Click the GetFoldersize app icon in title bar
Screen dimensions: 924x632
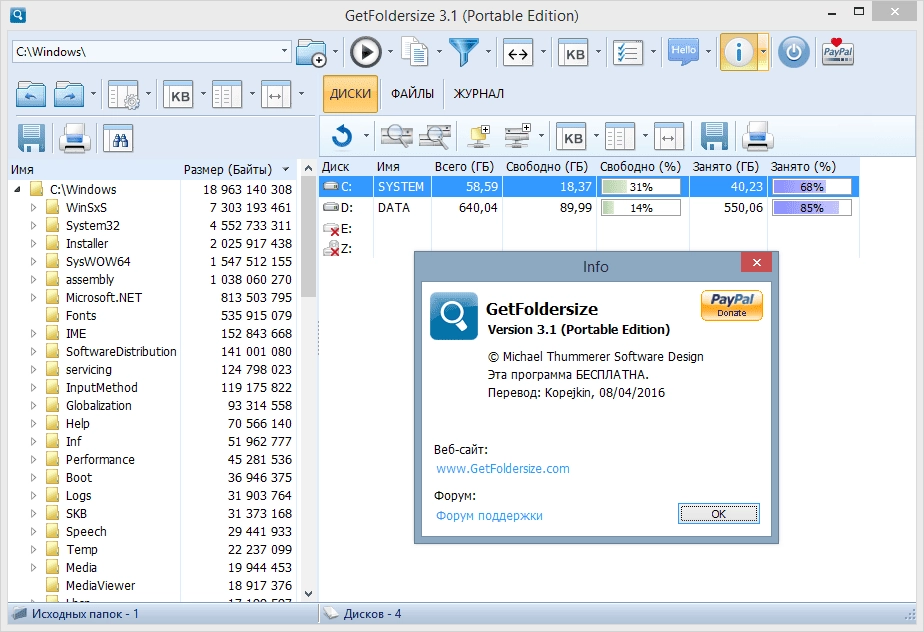pos(18,14)
